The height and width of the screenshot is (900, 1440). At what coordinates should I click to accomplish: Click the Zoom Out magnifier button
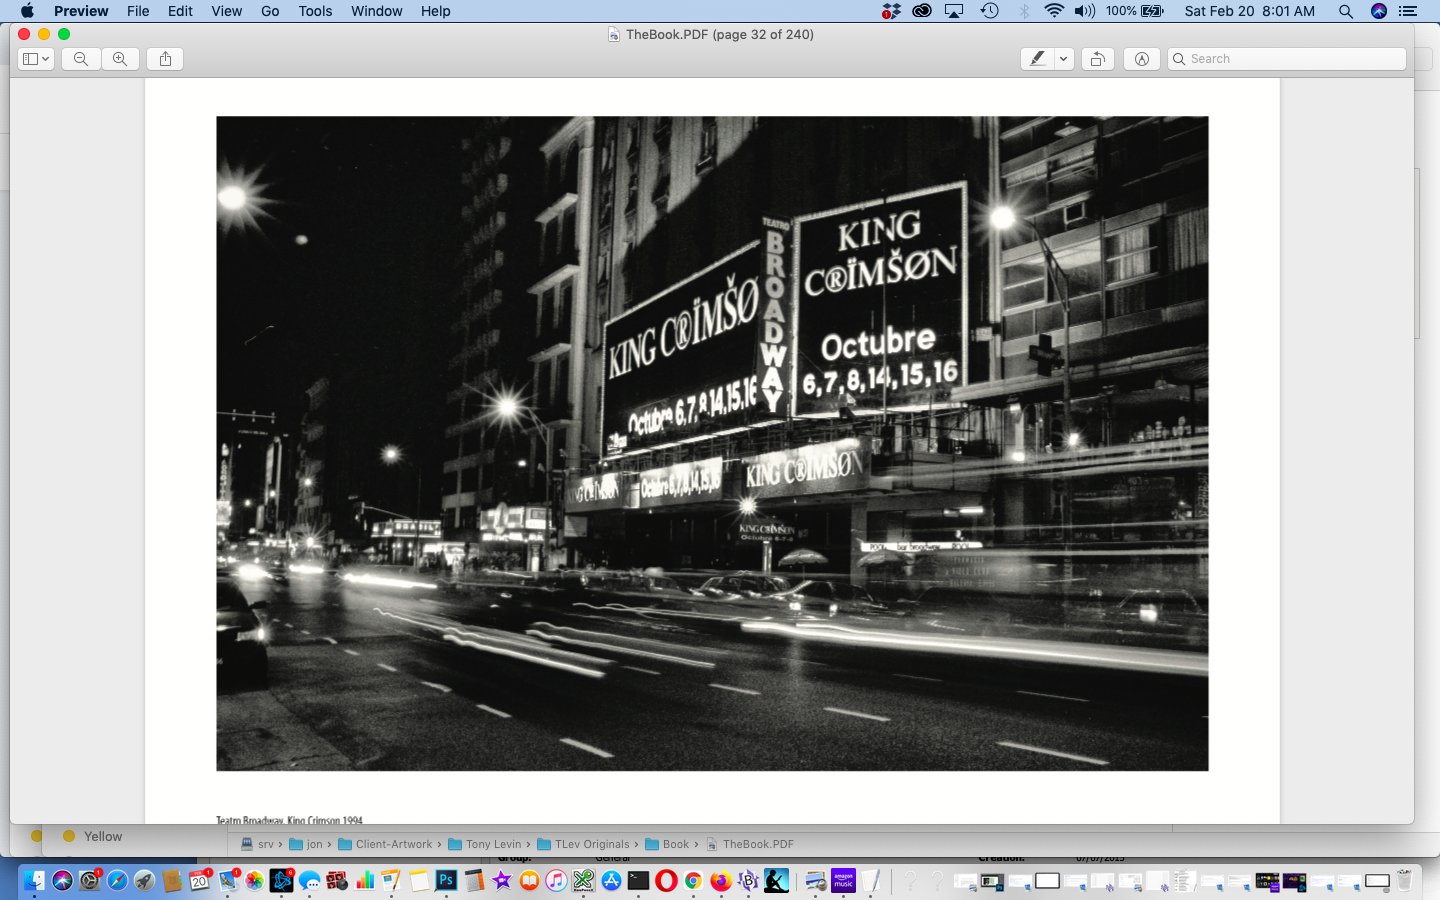(81, 59)
